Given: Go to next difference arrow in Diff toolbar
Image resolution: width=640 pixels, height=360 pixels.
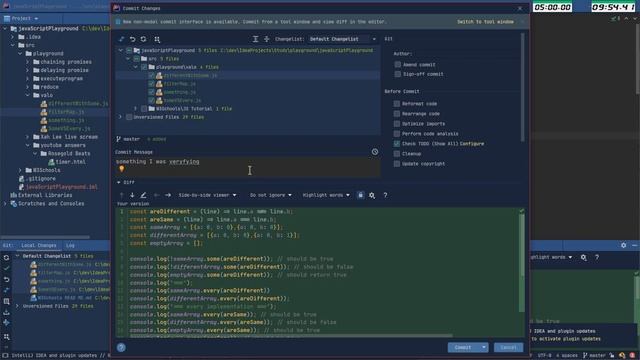Looking at the screenshot, I should 132,195.
